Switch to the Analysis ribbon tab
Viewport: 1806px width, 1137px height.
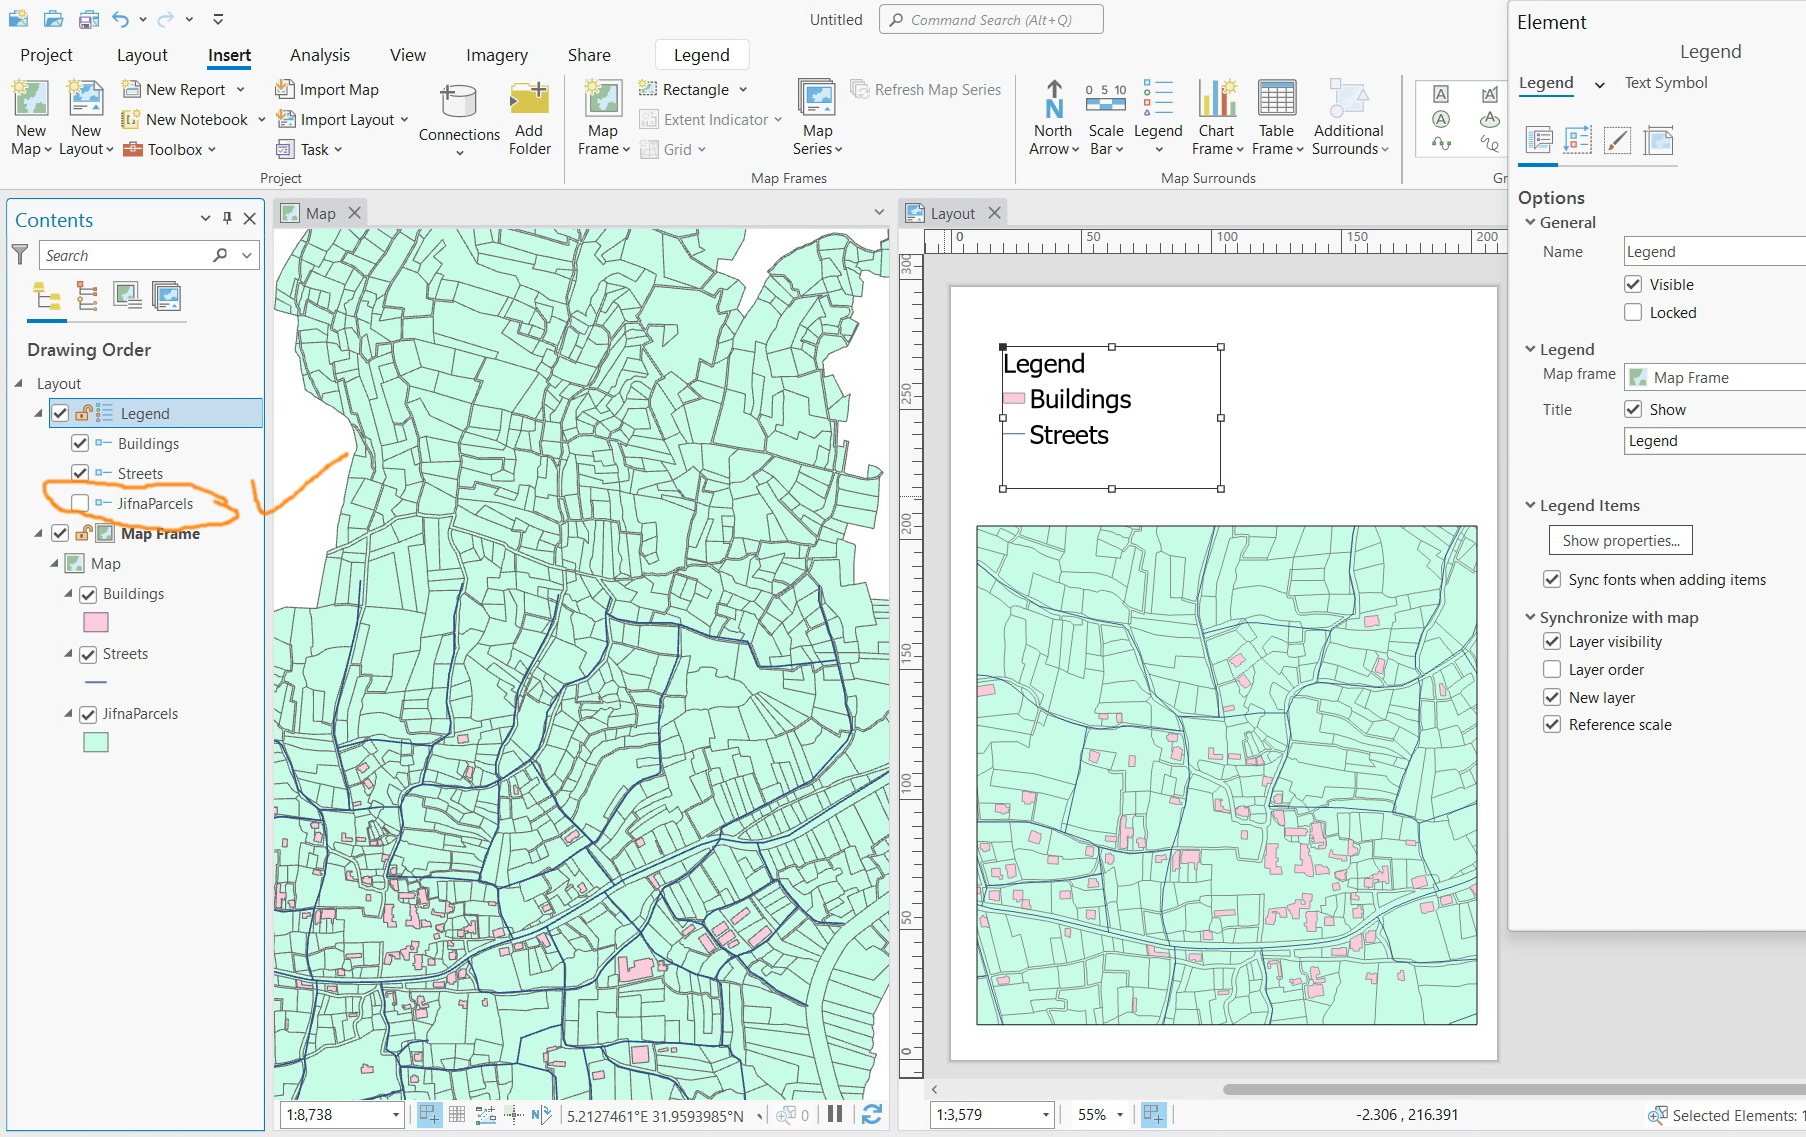pos(319,55)
